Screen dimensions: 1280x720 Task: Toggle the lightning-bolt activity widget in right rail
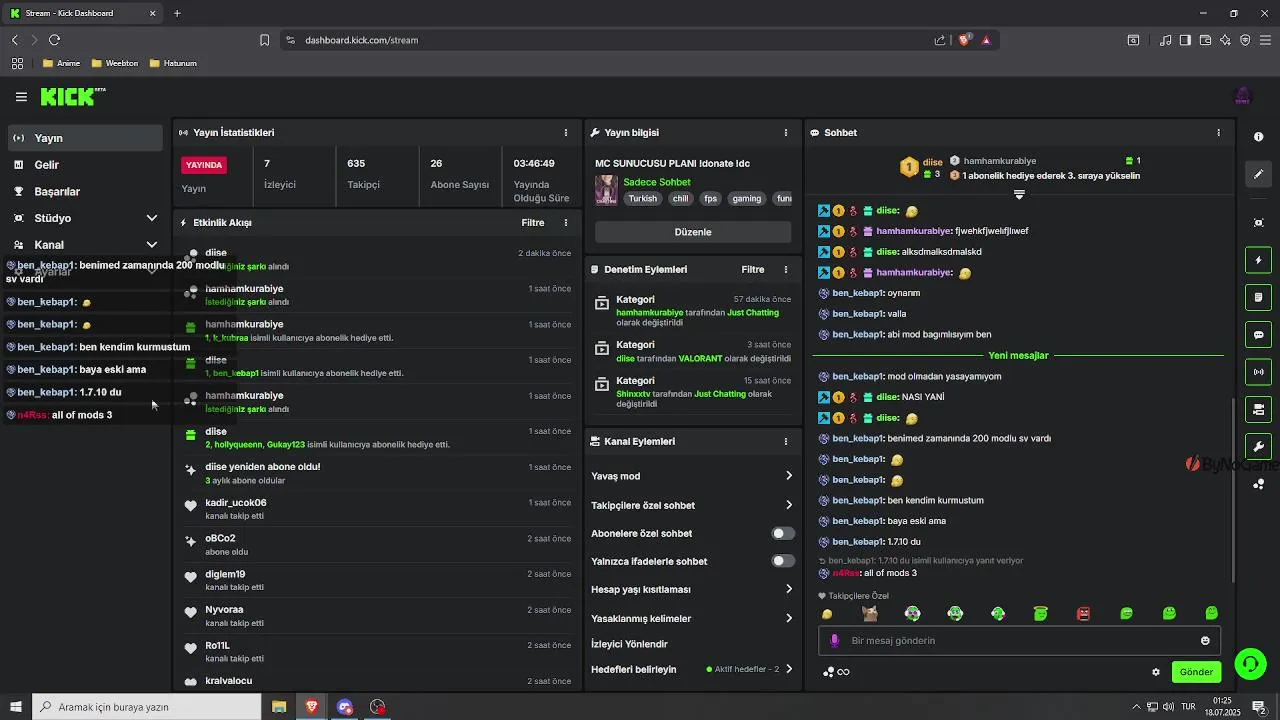coord(1258,260)
